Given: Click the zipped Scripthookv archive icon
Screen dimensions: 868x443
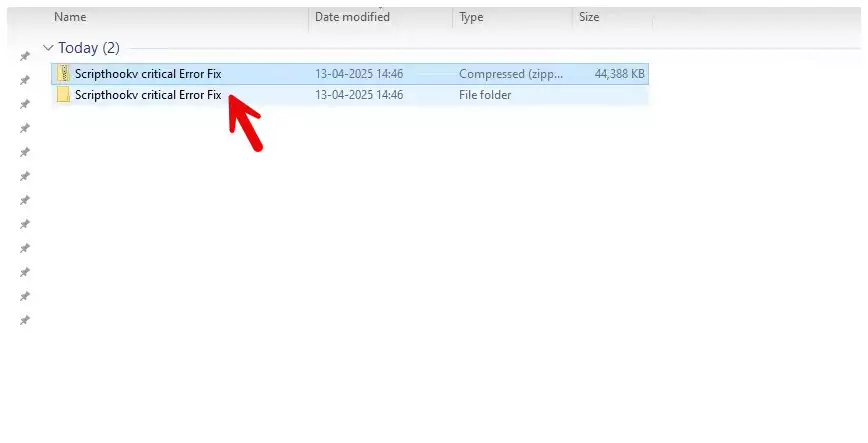Looking at the screenshot, I should point(64,73).
